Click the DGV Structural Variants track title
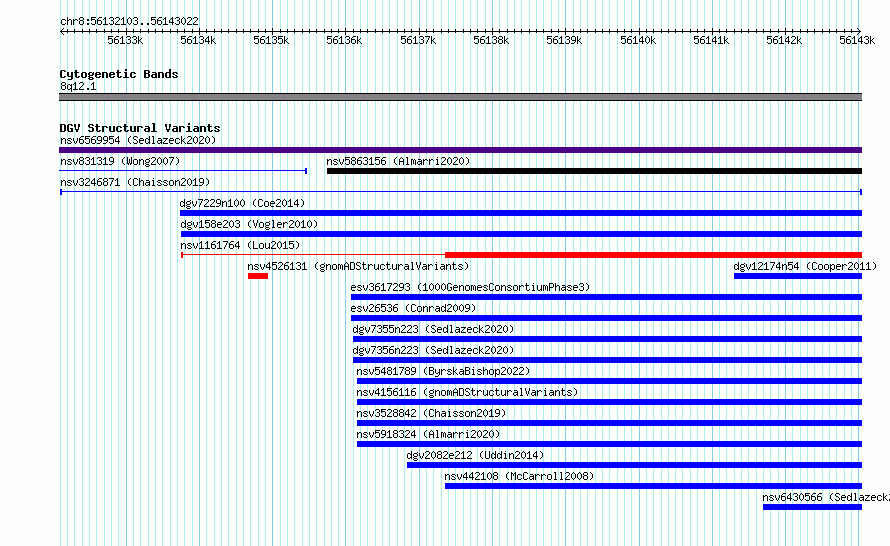Image resolution: width=890 pixels, height=546 pixels. [x=140, y=128]
